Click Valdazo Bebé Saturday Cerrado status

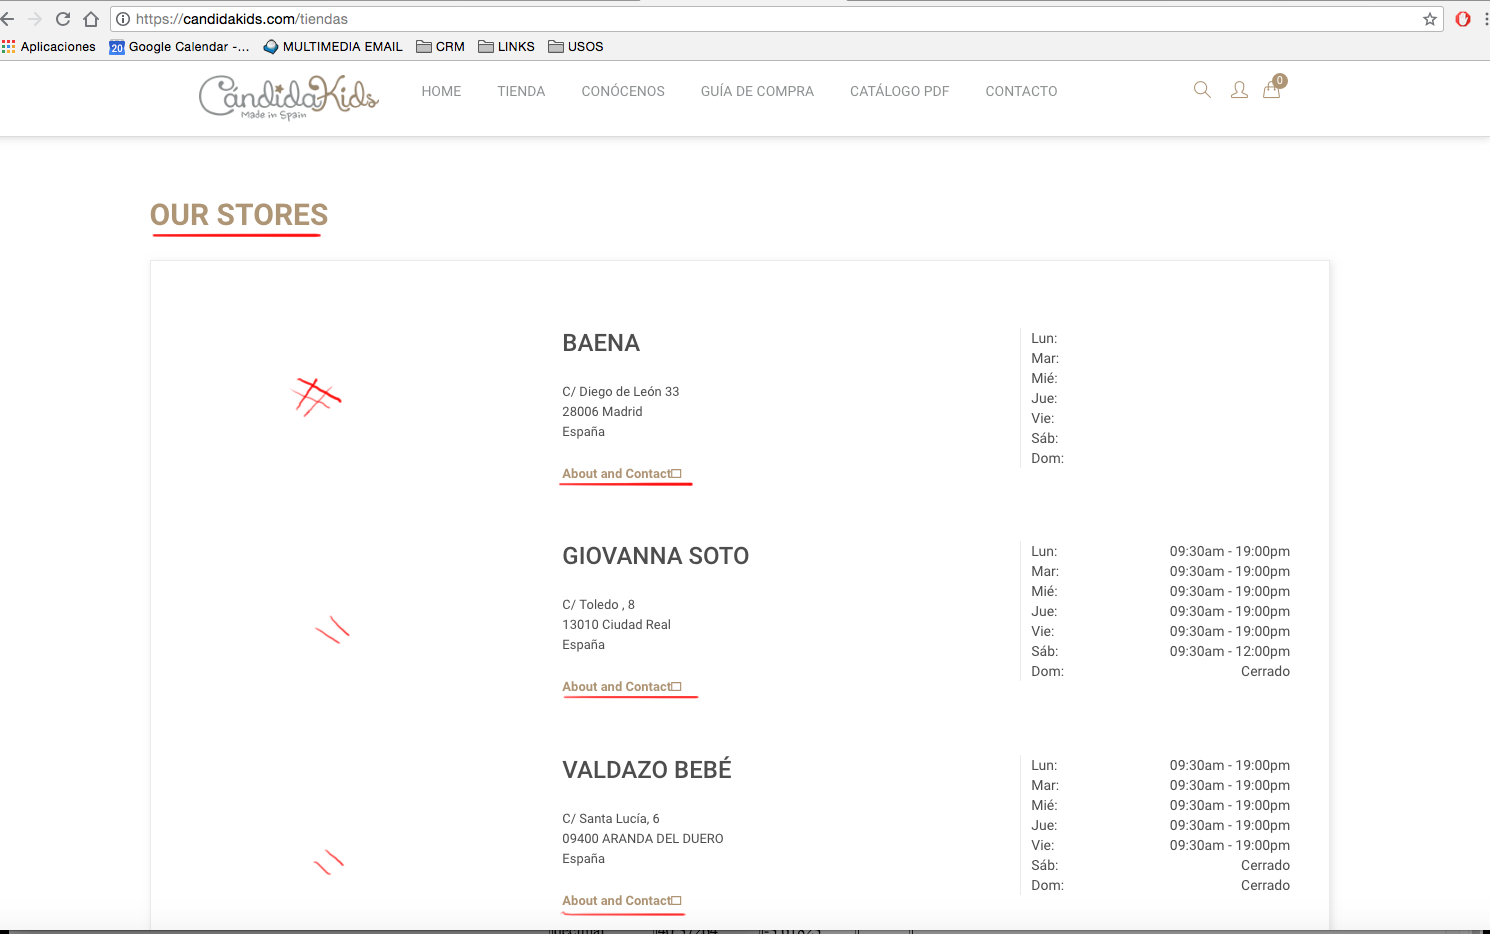pos(1265,866)
